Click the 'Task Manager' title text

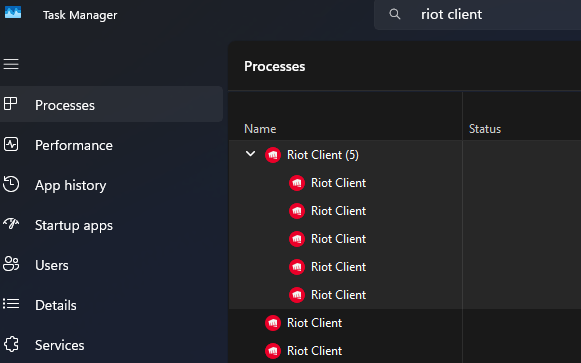pos(80,15)
